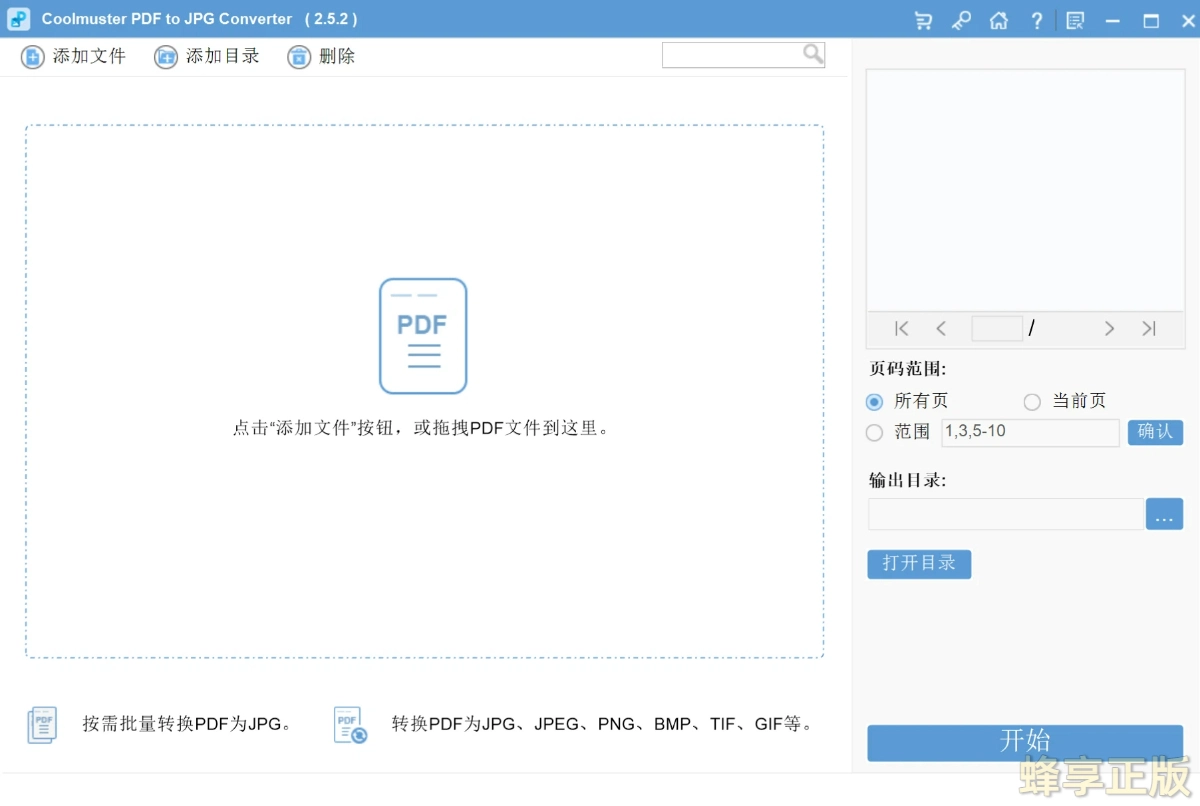The image size is (1200, 806).
Task: Select the 范围 page range radio button
Action: [873, 432]
